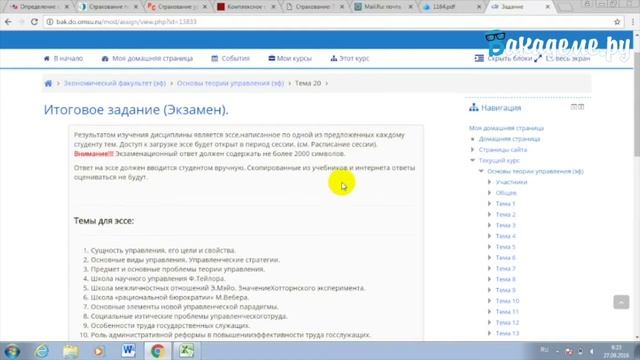
Task: Click the taskbar clock showing the date
Action: click(x=616, y=351)
